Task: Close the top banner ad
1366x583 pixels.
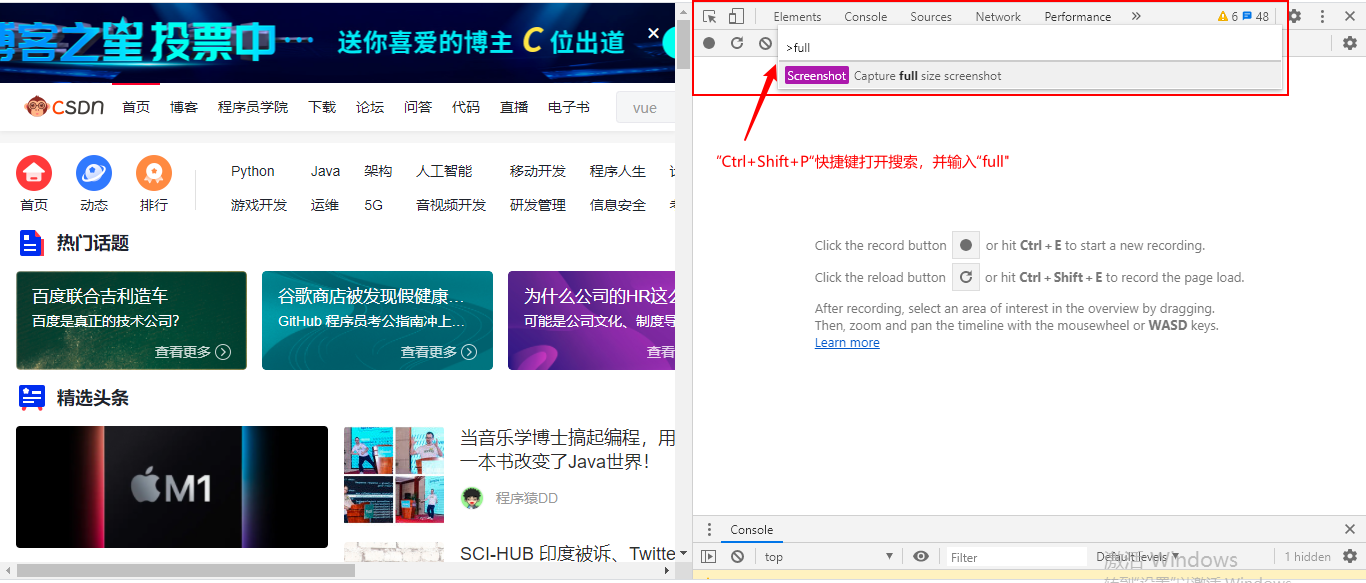Action: click(x=653, y=33)
